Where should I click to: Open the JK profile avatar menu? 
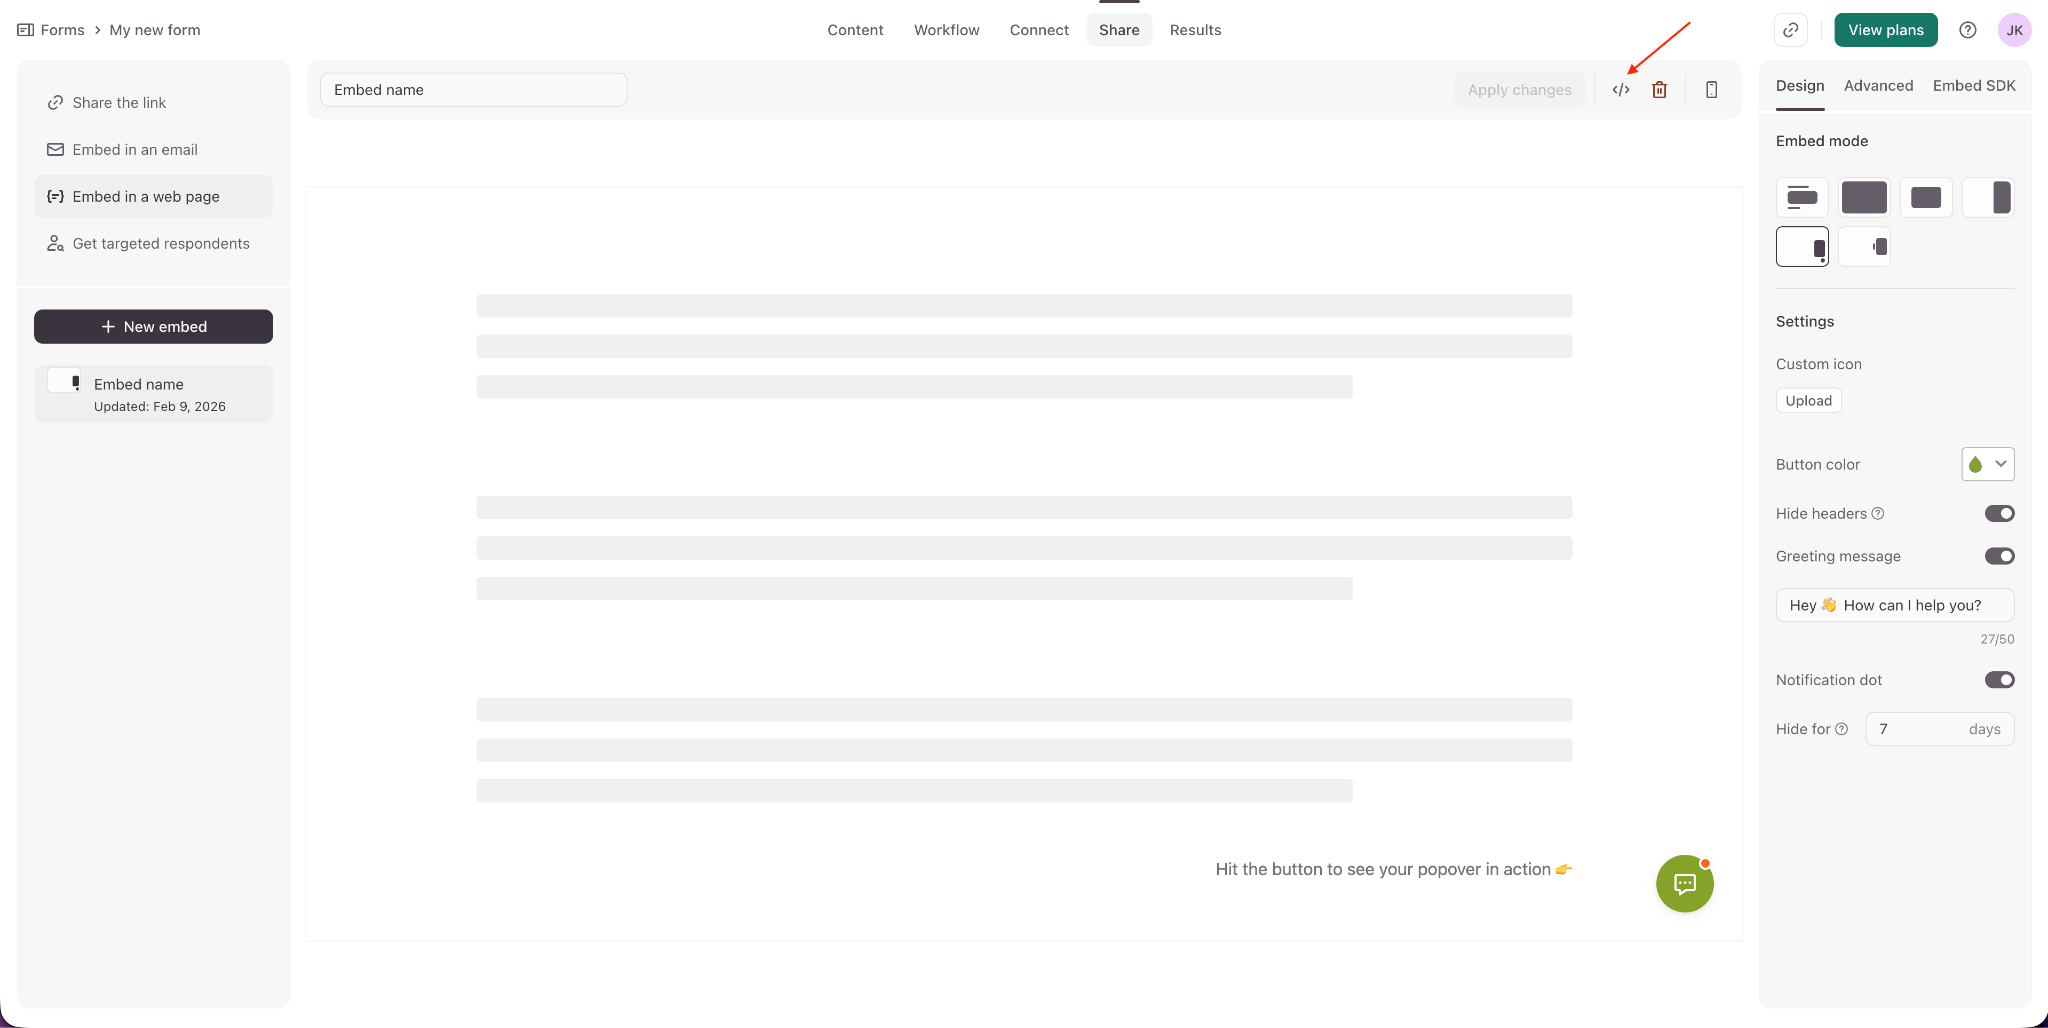2014,30
